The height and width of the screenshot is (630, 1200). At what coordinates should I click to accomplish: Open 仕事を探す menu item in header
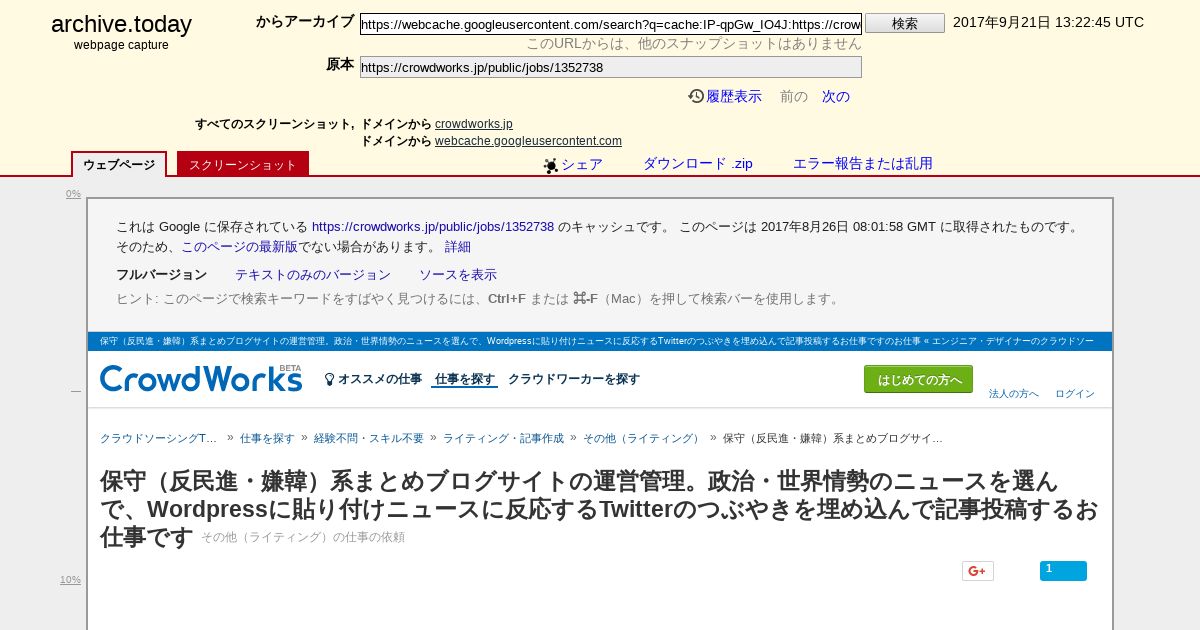(465, 379)
